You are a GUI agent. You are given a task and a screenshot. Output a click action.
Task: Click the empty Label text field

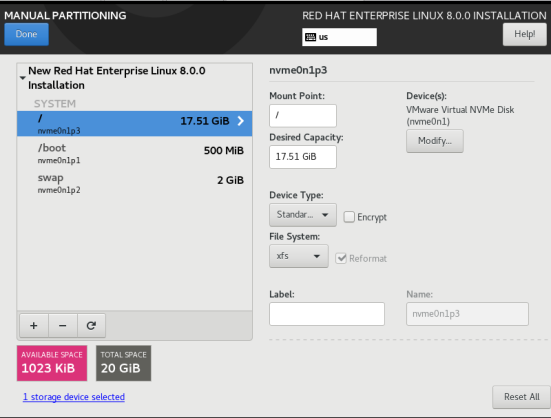(x=327, y=314)
